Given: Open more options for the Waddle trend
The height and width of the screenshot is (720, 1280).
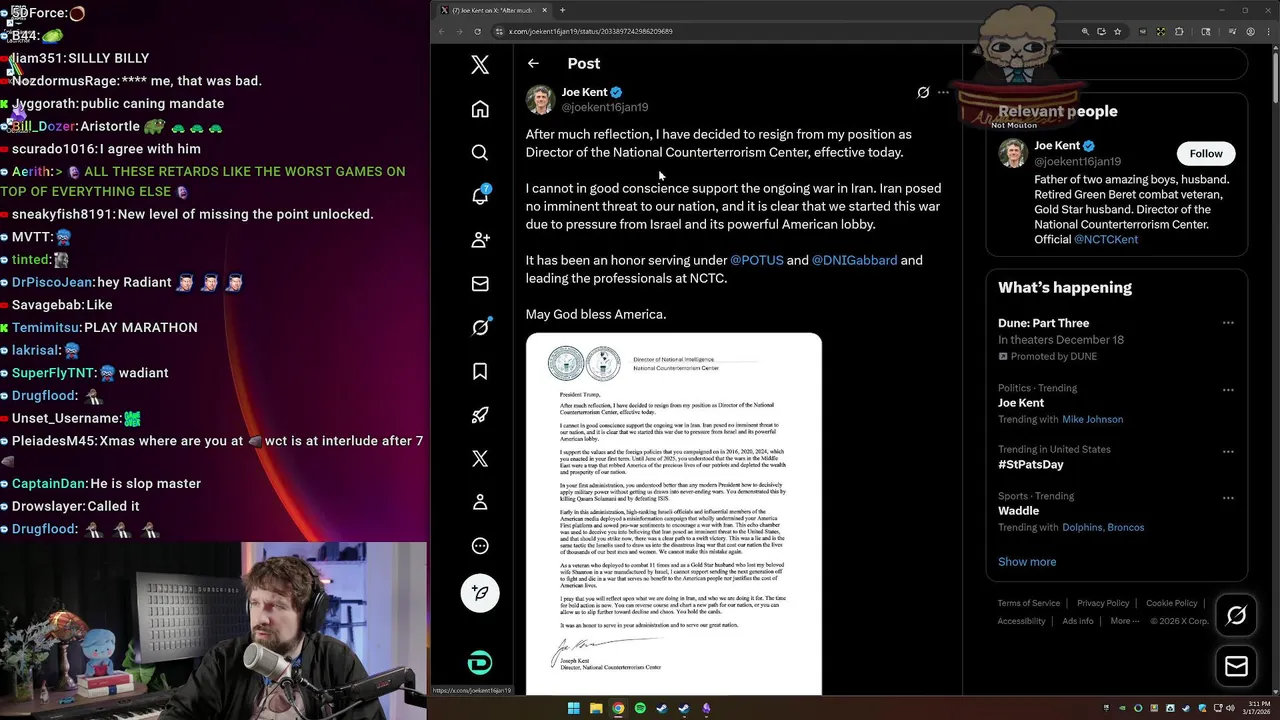Looking at the screenshot, I should pos(1228,498).
